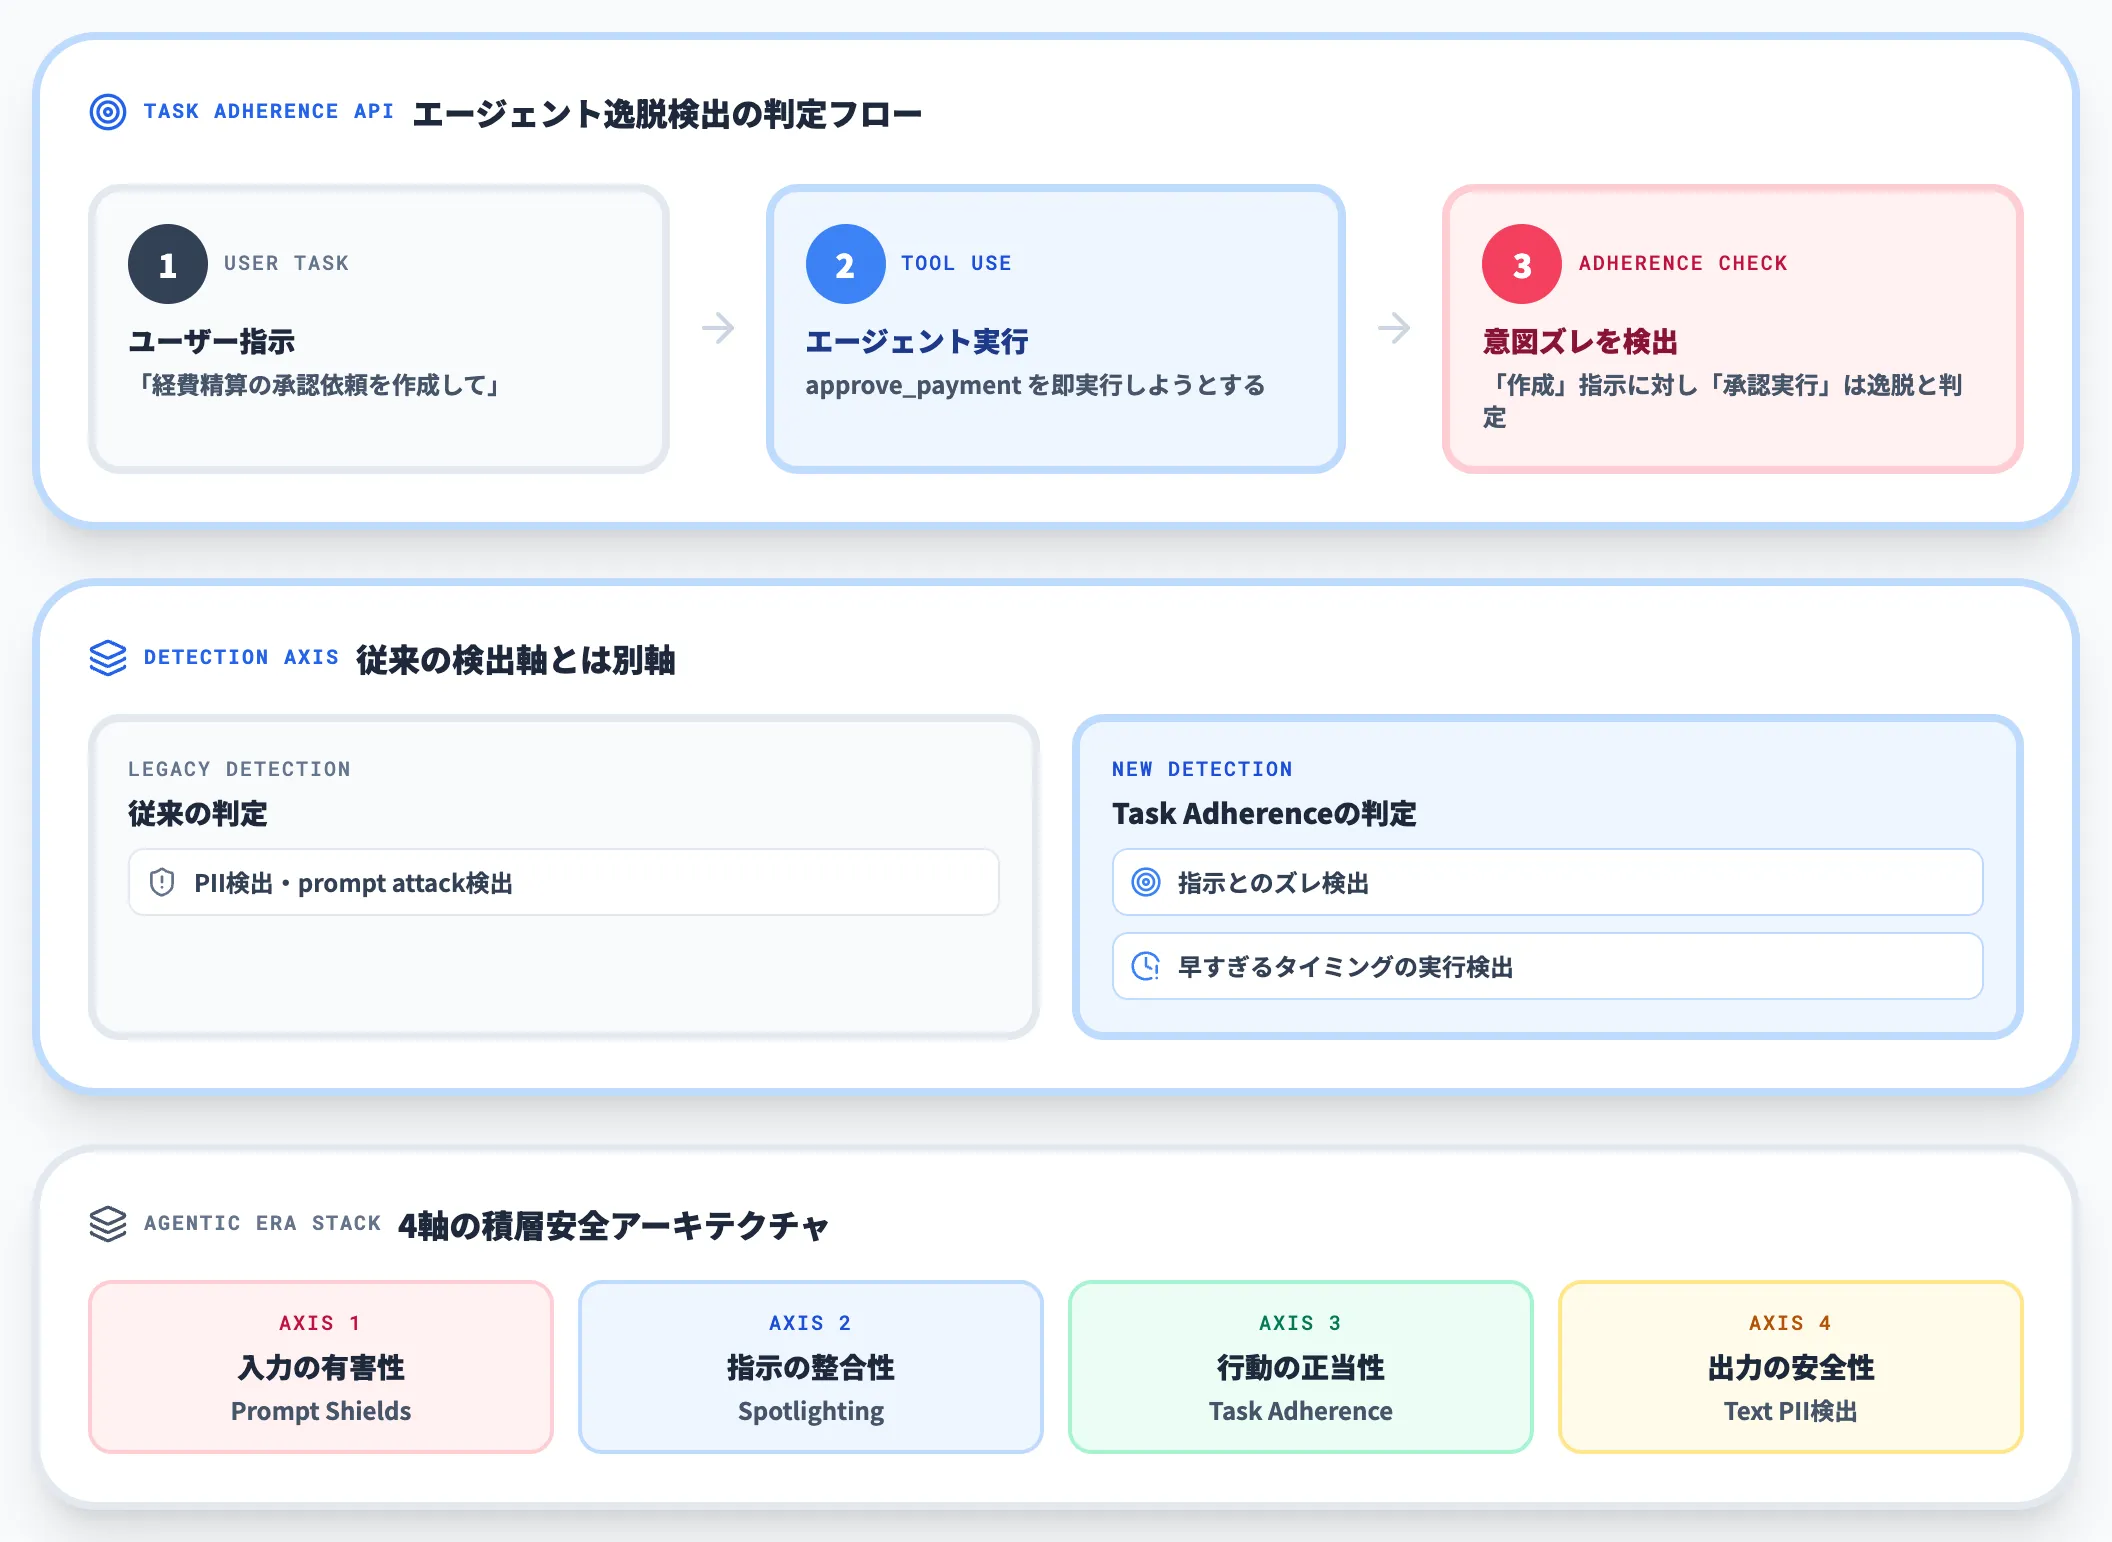Viewport: 2112px width, 1542px height.
Task: Click the Spotlighting text
Action: click(811, 1411)
